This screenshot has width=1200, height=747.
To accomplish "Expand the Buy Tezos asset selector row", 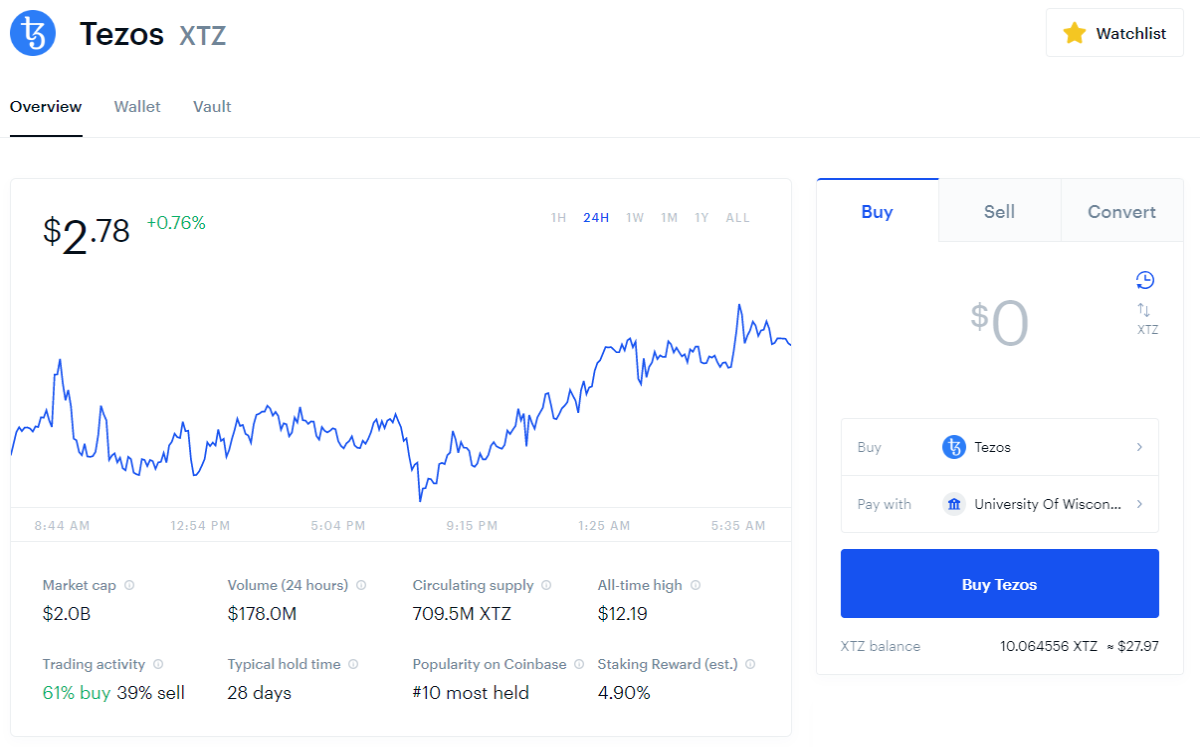I will point(1000,447).
